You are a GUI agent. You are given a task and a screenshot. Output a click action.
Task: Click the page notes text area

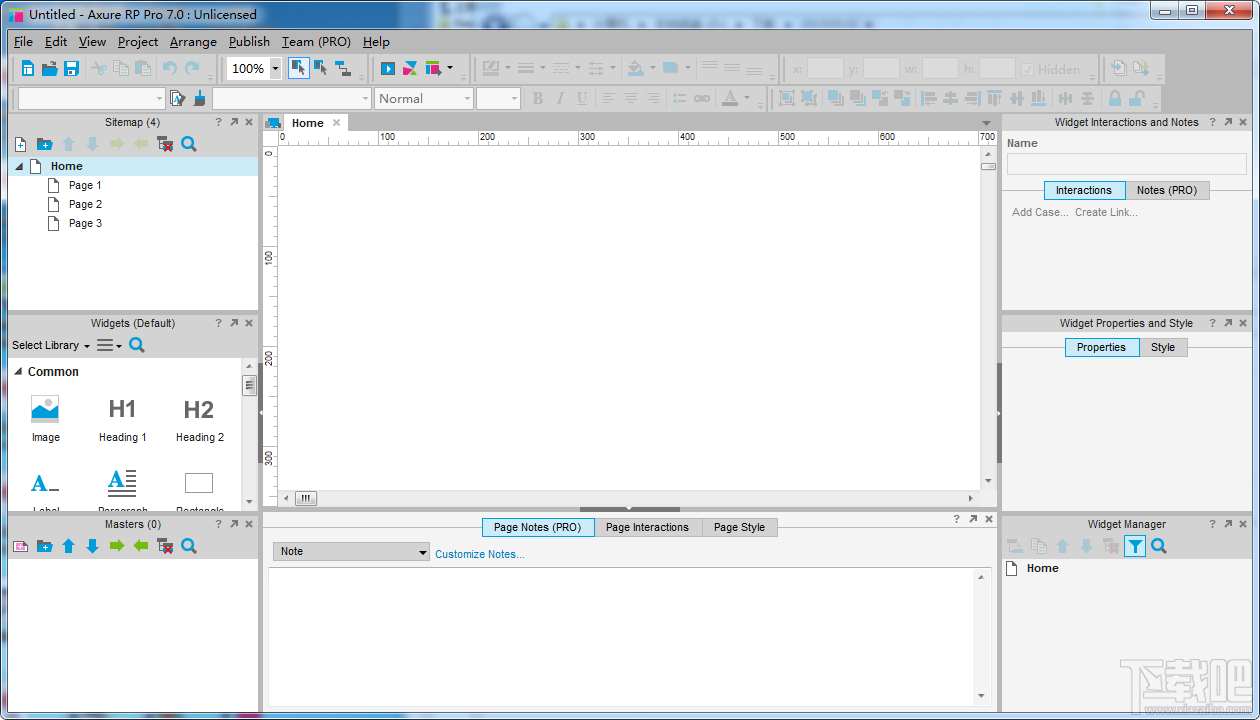click(621, 636)
